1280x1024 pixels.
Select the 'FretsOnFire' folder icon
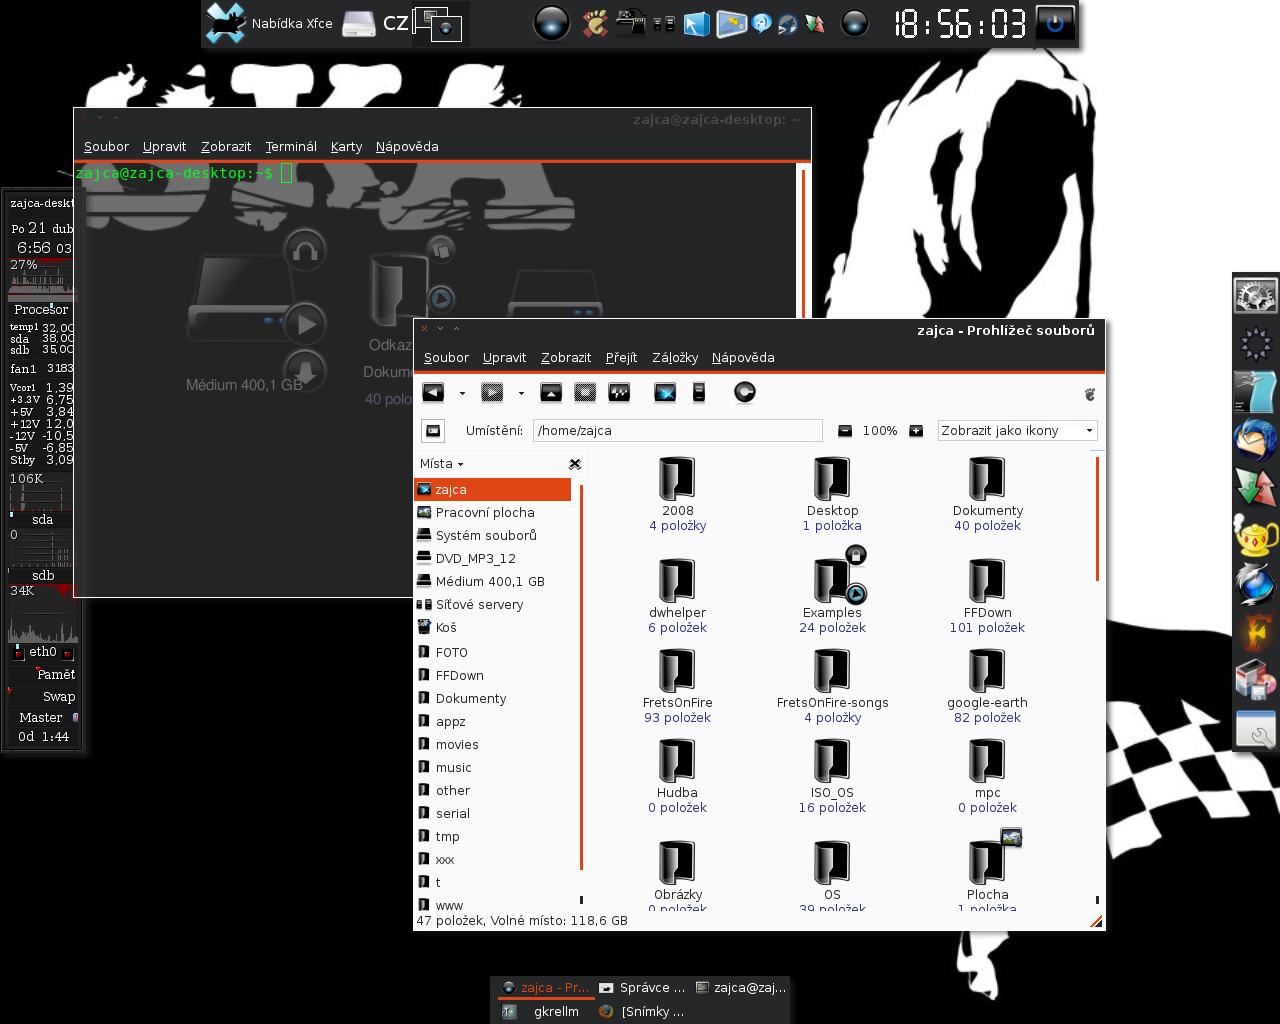[677, 671]
